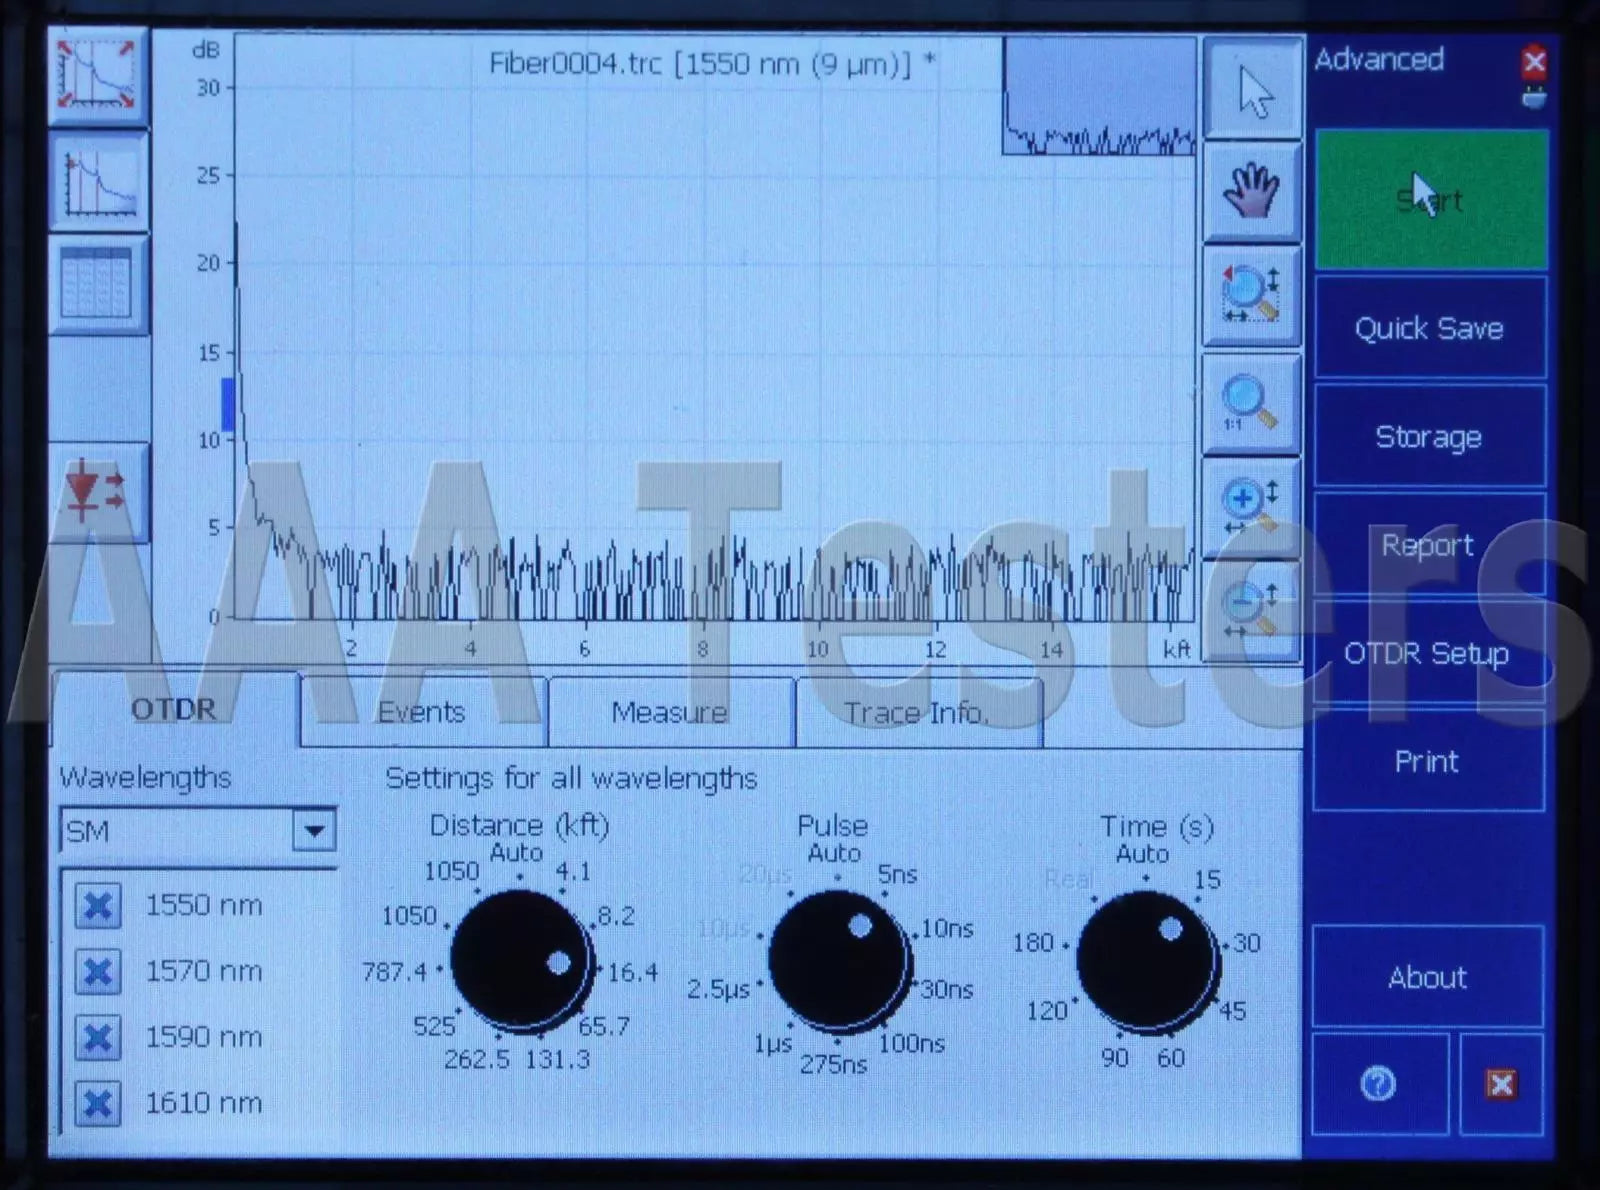Select the hand pan tool

point(1252,191)
